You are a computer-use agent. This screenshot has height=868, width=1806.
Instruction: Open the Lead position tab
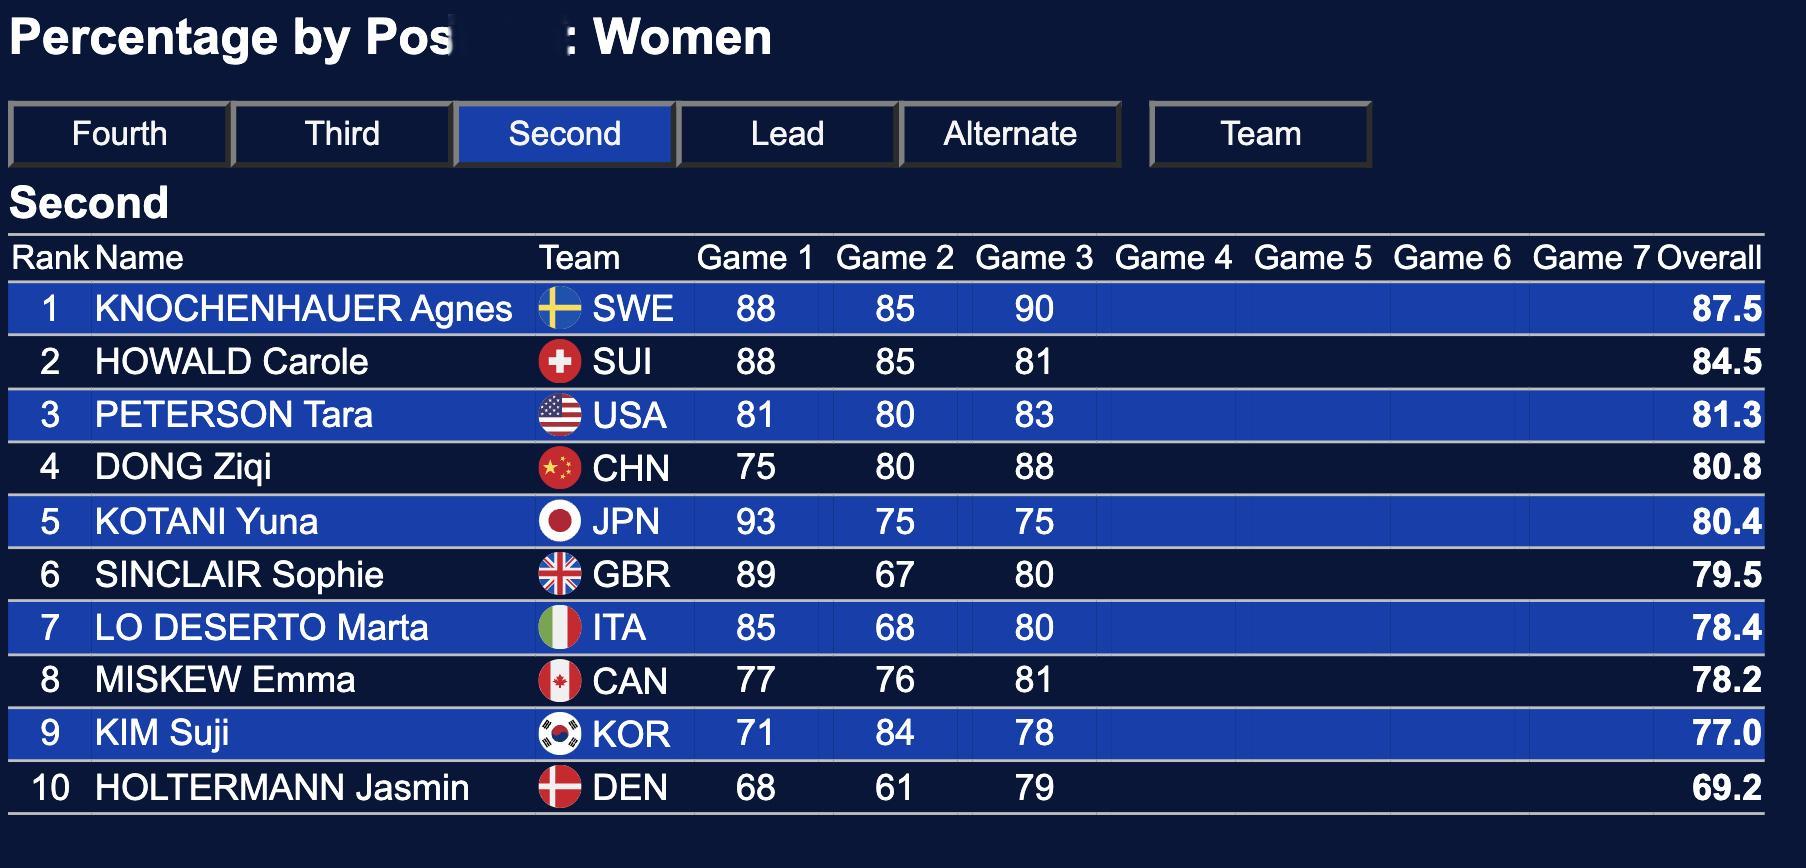(x=787, y=134)
